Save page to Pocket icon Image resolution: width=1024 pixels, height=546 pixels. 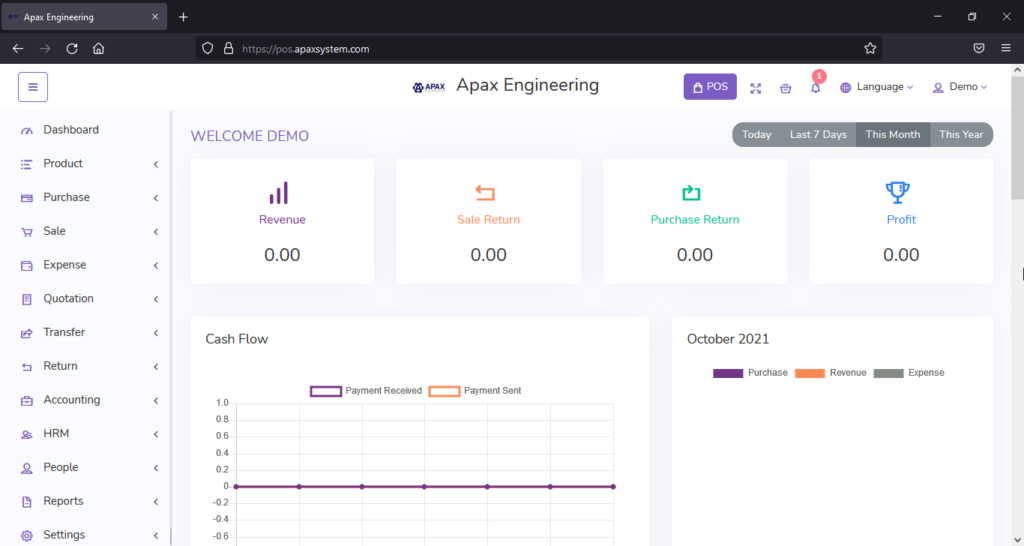tap(979, 48)
